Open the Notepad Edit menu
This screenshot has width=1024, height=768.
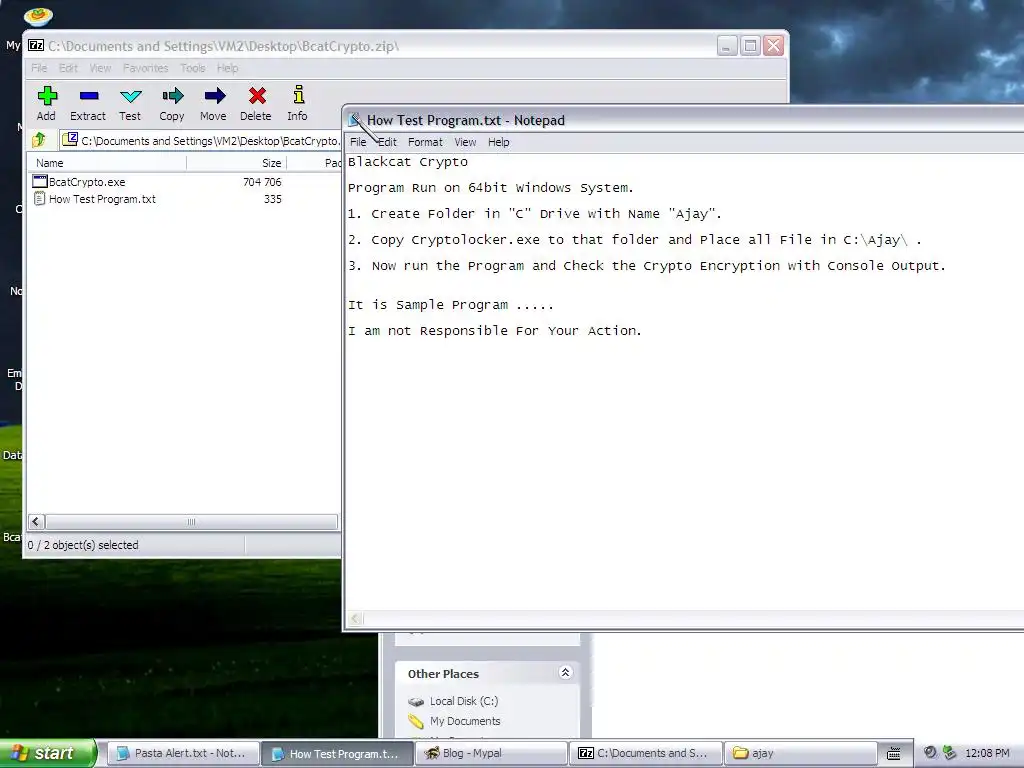point(387,142)
